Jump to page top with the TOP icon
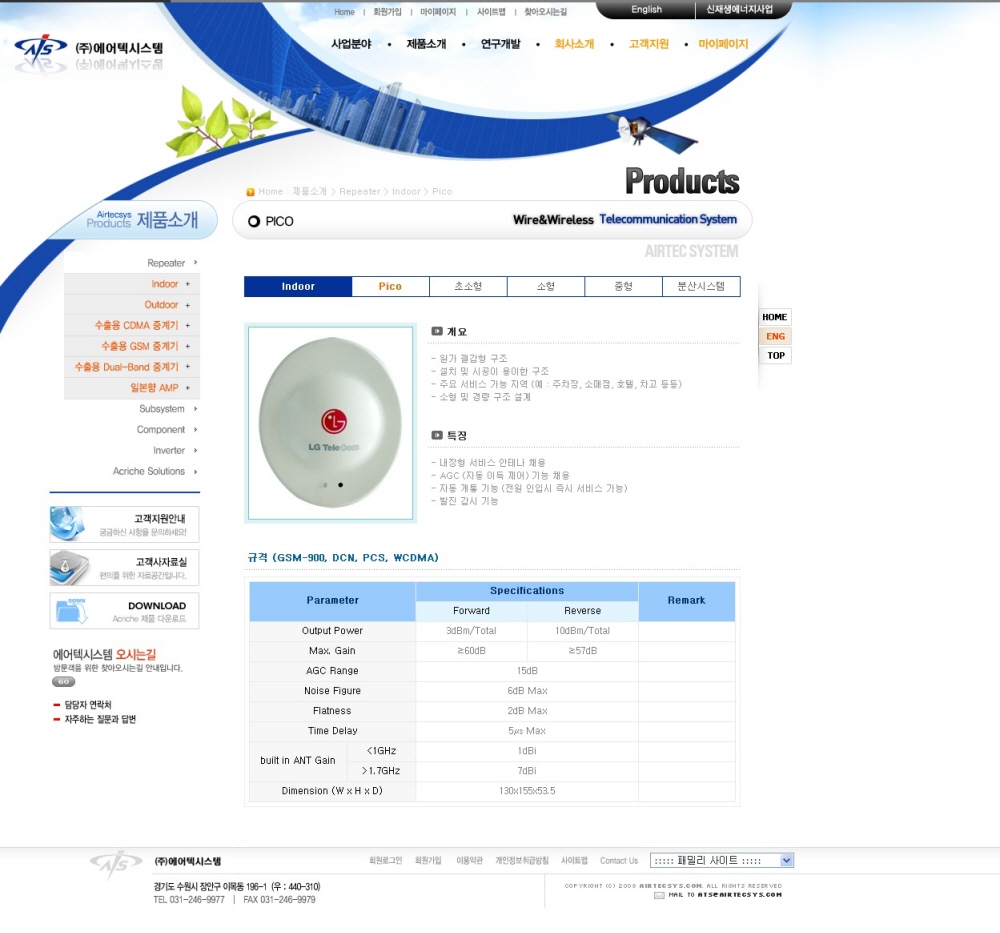1000x933 pixels. pos(775,355)
